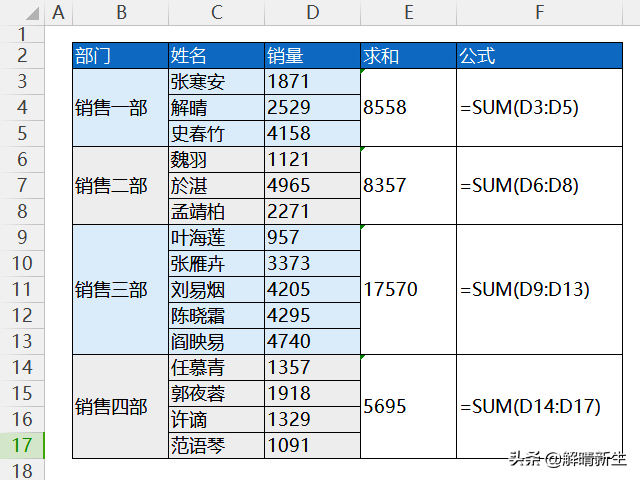640x480 pixels.
Task: Select row 16 header
Action: (22, 419)
